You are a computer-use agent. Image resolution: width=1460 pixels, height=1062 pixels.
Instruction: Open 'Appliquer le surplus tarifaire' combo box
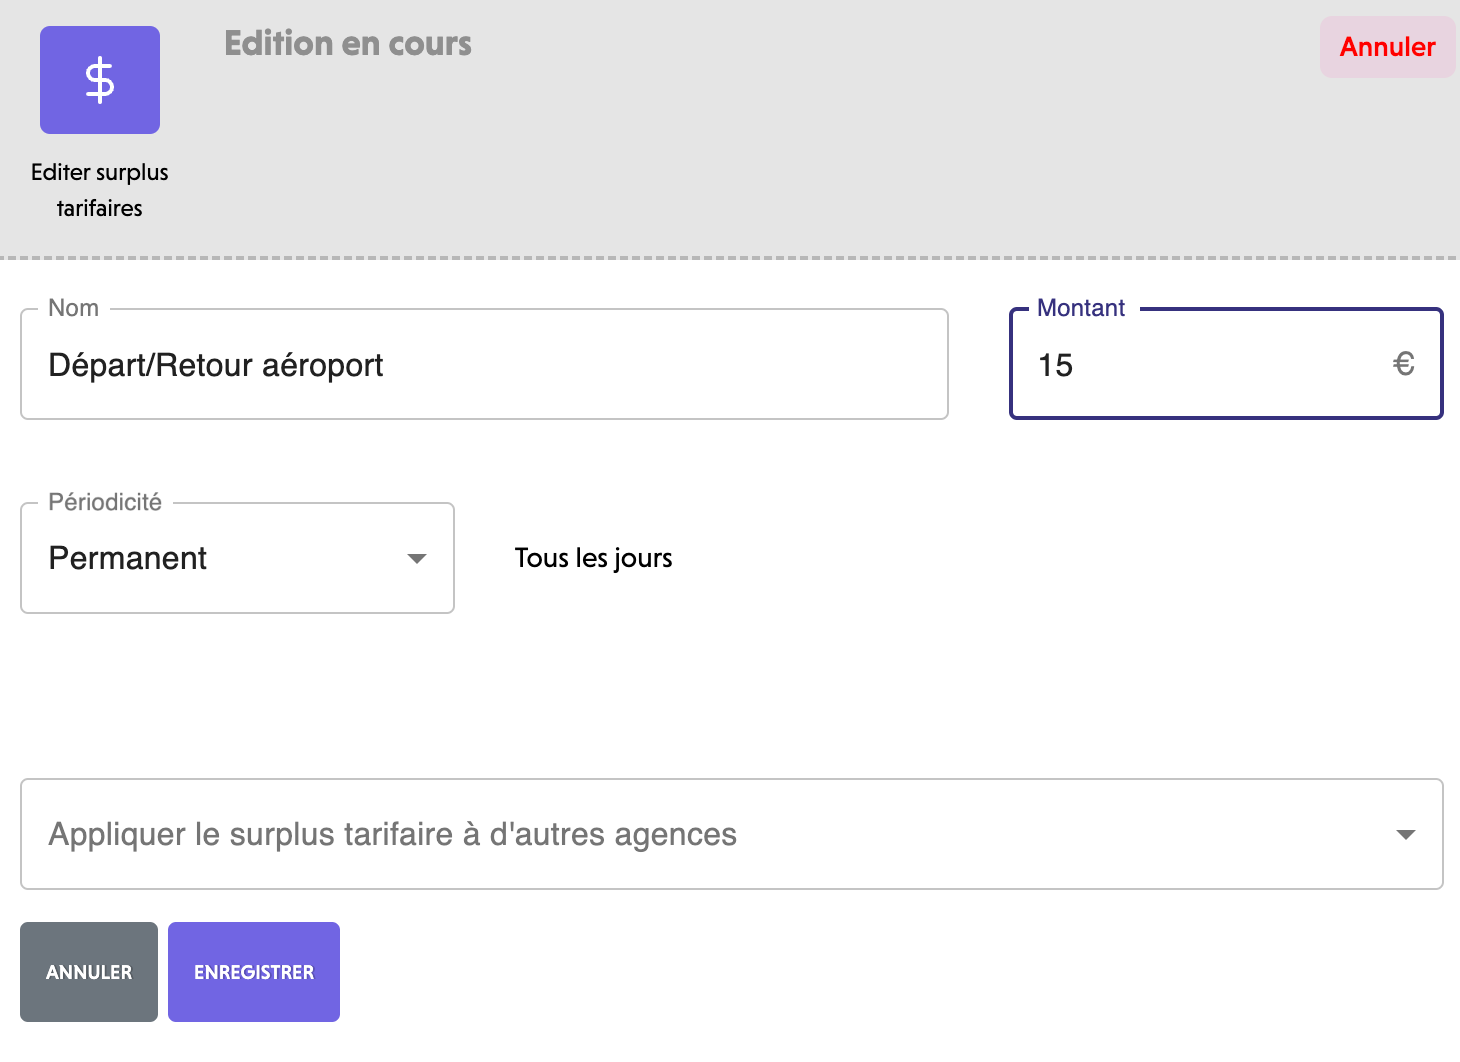700,834
